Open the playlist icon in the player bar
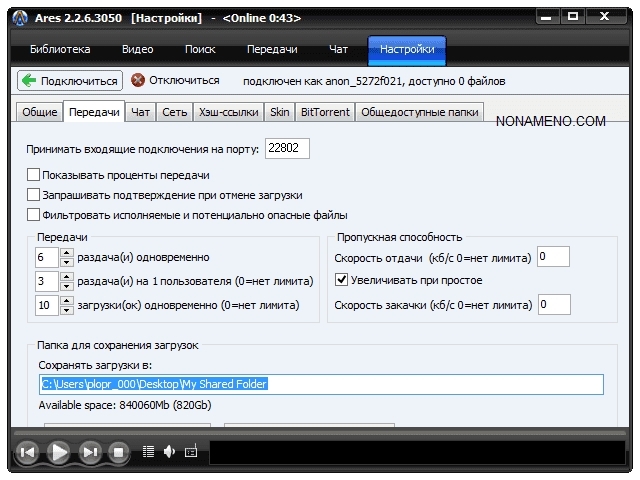Image resolution: width=640 pixels, height=480 pixels. tap(149, 452)
